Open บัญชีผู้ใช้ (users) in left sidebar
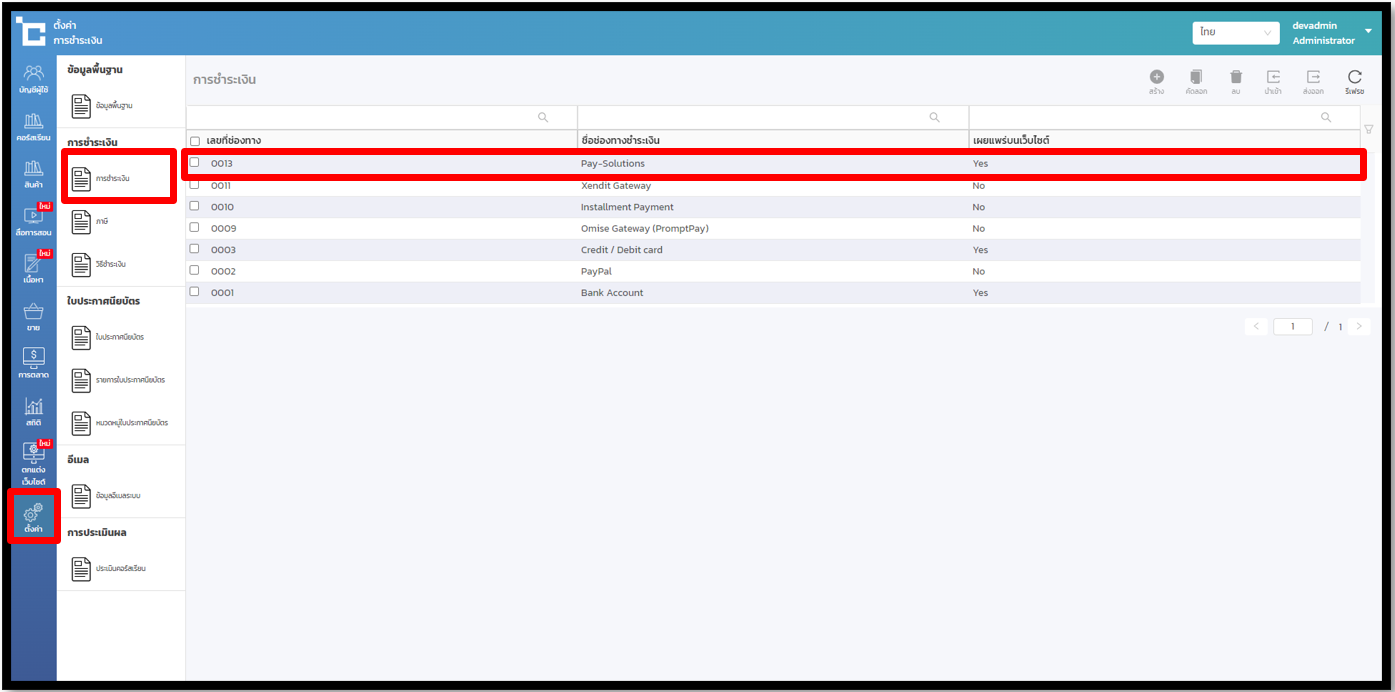This screenshot has width=1395, height=692. point(34,78)
